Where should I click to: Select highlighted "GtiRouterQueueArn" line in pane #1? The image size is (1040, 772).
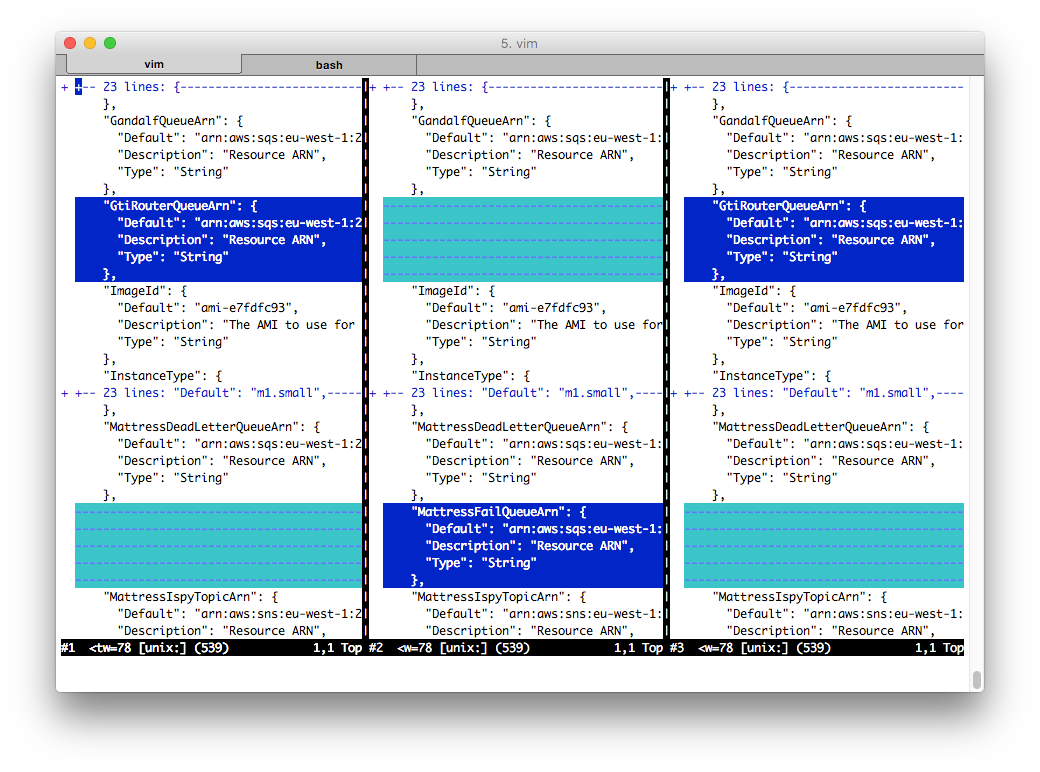coord(180,206)
